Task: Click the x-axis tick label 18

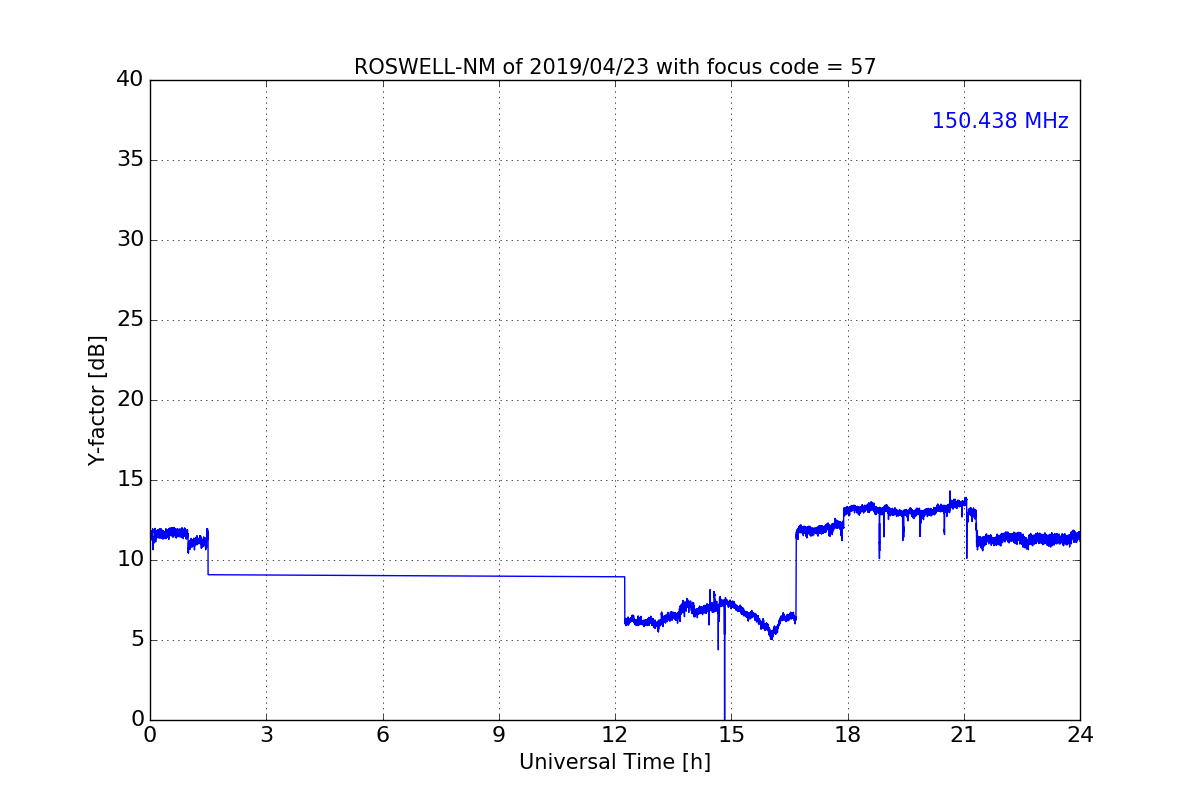Action: (848, 735)
